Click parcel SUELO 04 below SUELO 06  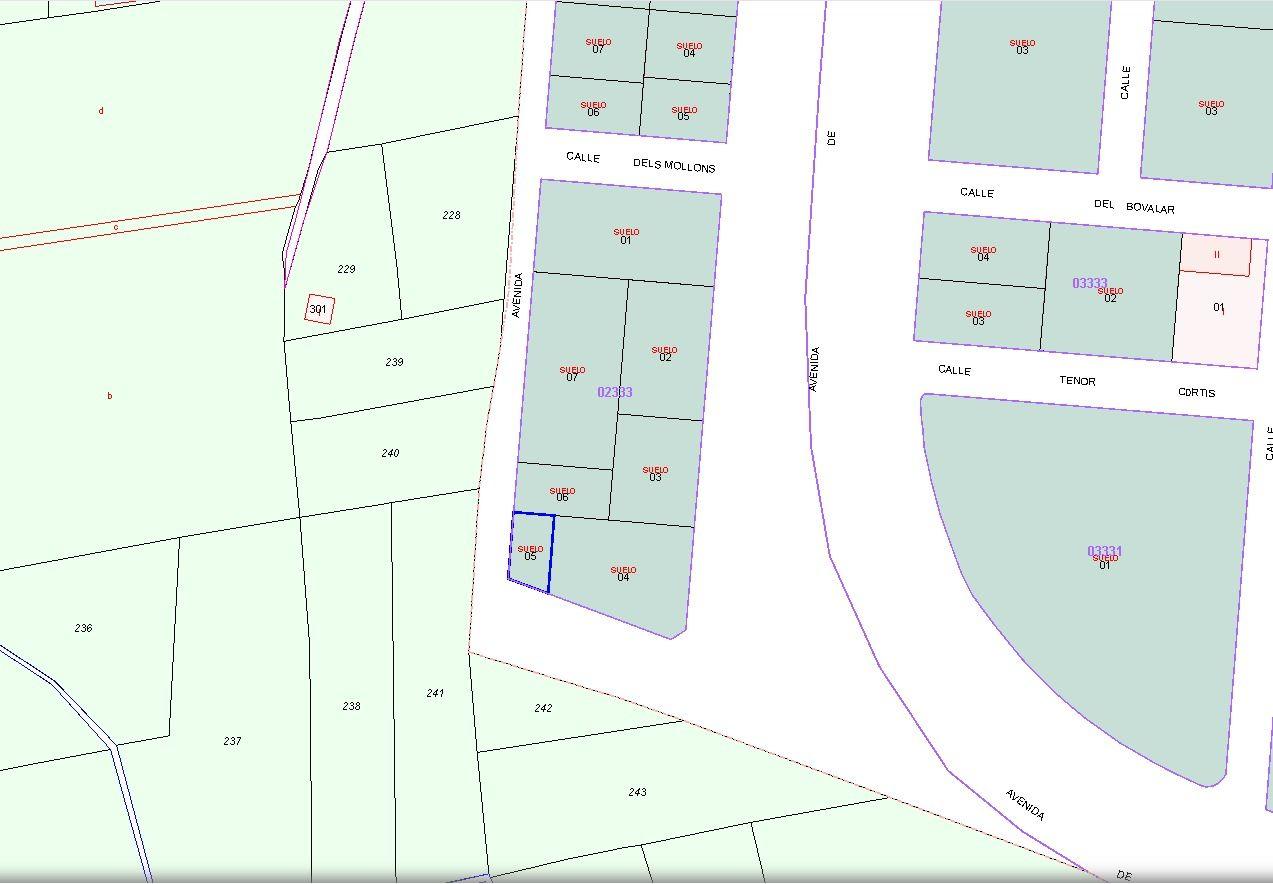click(622, 572)
